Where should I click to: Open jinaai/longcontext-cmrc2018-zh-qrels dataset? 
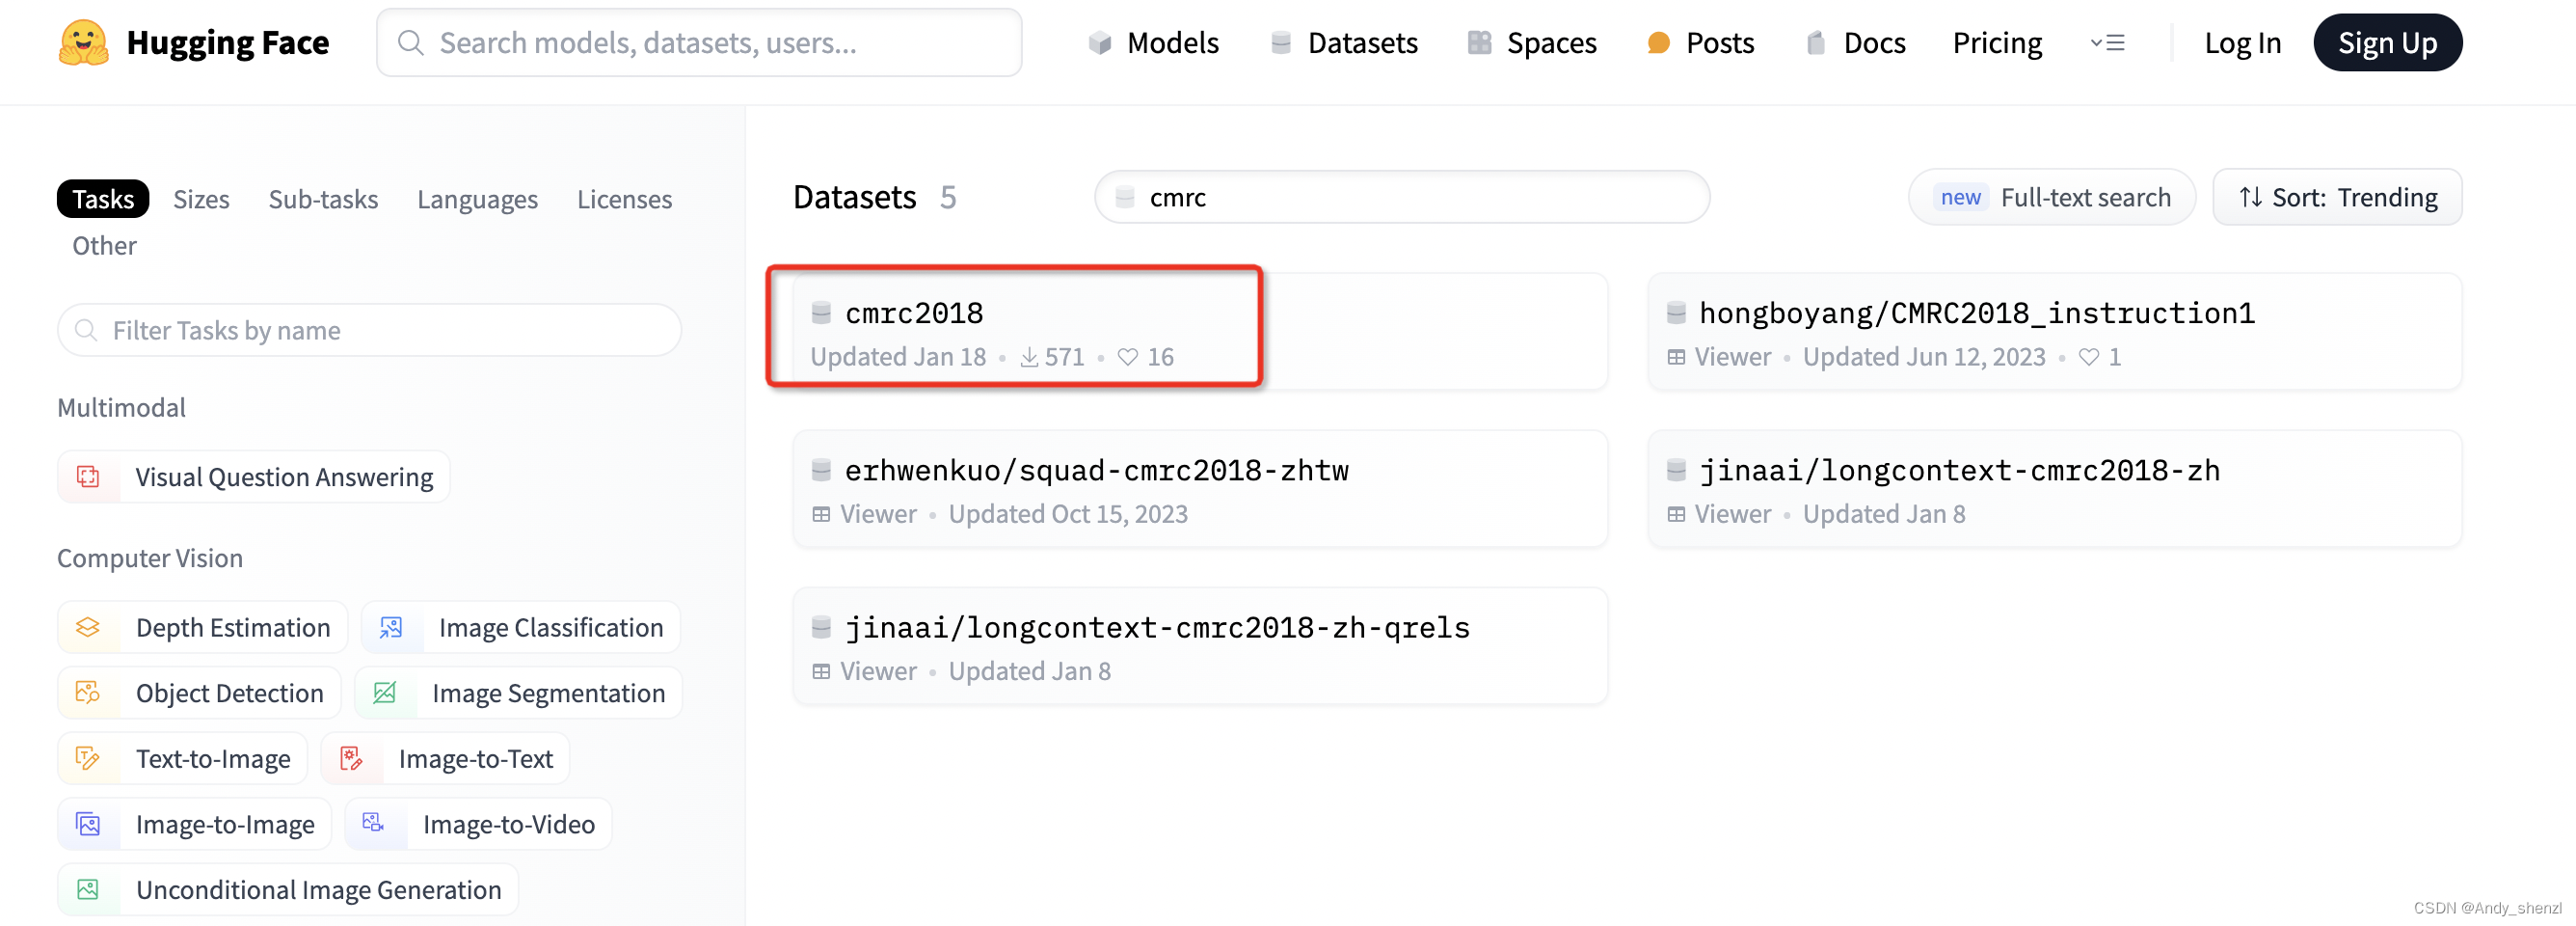(1200, 646)
